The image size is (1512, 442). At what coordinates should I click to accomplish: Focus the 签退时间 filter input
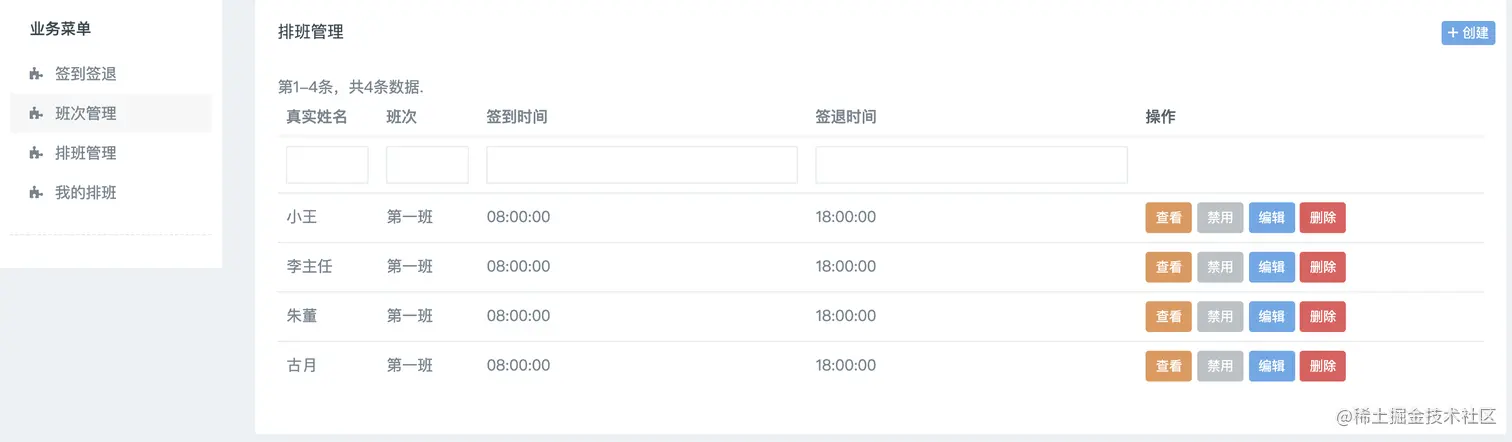pos(972,165)
